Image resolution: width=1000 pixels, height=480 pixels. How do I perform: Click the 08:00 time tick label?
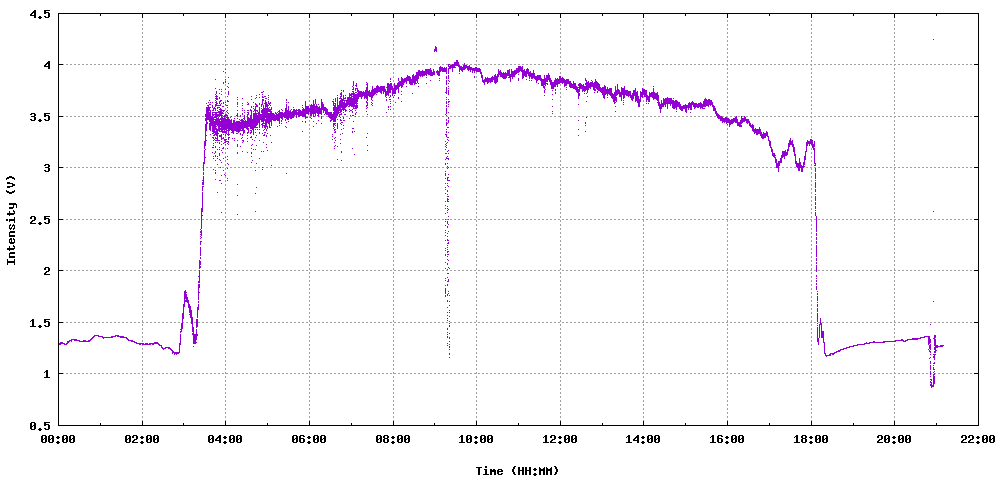393,439
